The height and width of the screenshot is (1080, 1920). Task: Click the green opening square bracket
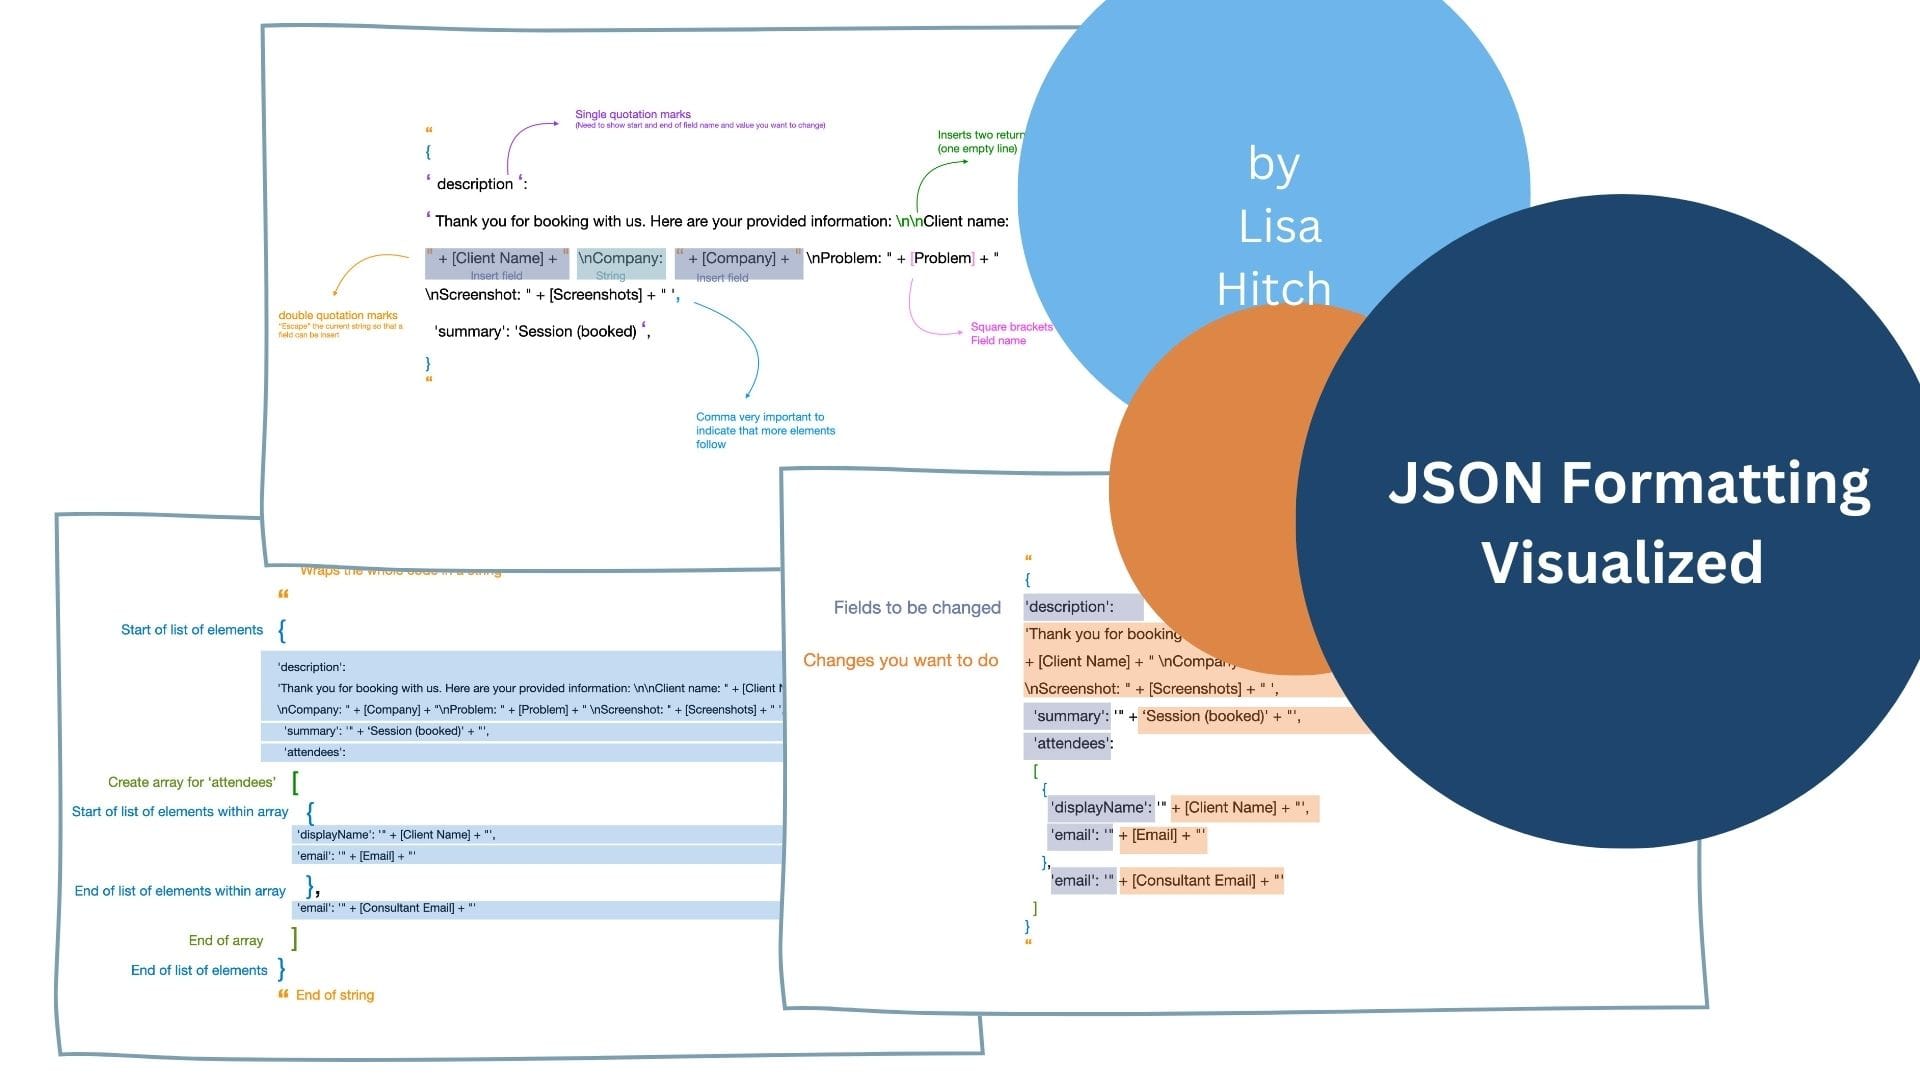click(295, 782)
